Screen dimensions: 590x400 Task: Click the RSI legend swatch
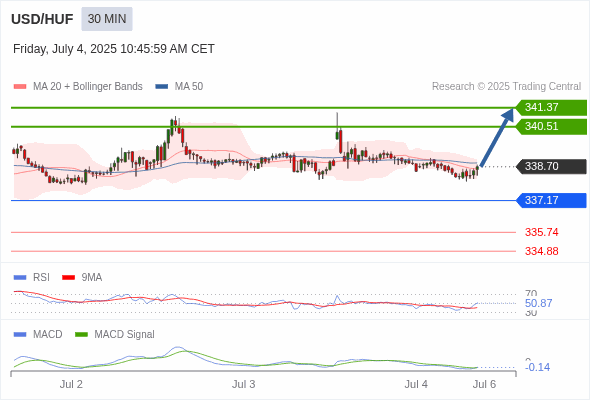tap(20, 278)
